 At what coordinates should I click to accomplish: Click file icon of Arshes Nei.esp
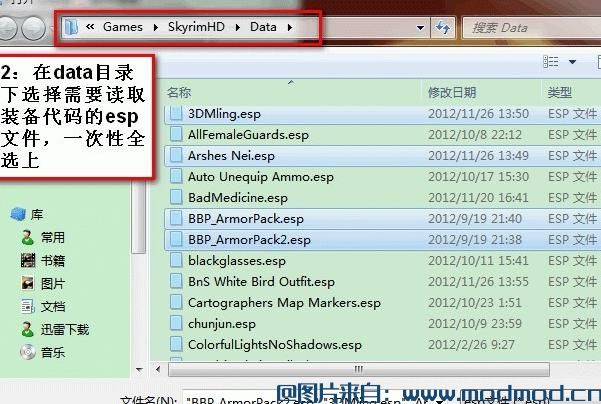176,156
